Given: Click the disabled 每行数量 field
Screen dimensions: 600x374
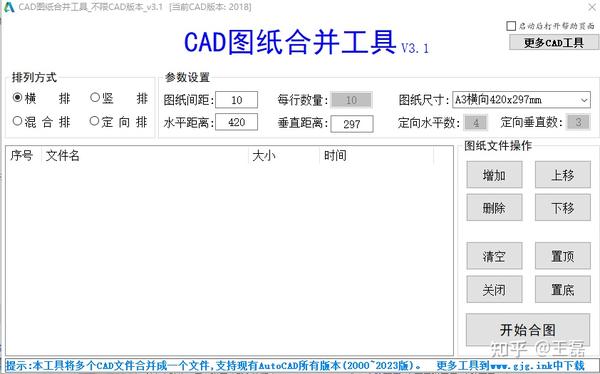Looking at the screenshot, I should pos(352,100).
